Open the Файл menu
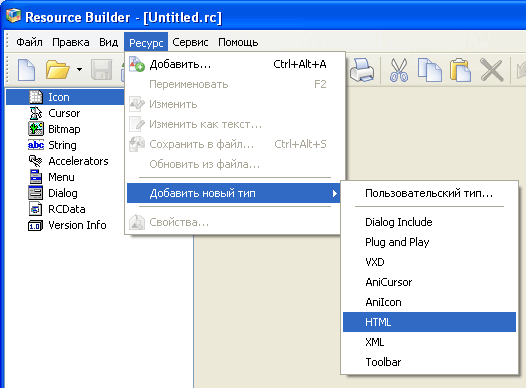The height and width of the screenshot is (389, 526). 30,42
